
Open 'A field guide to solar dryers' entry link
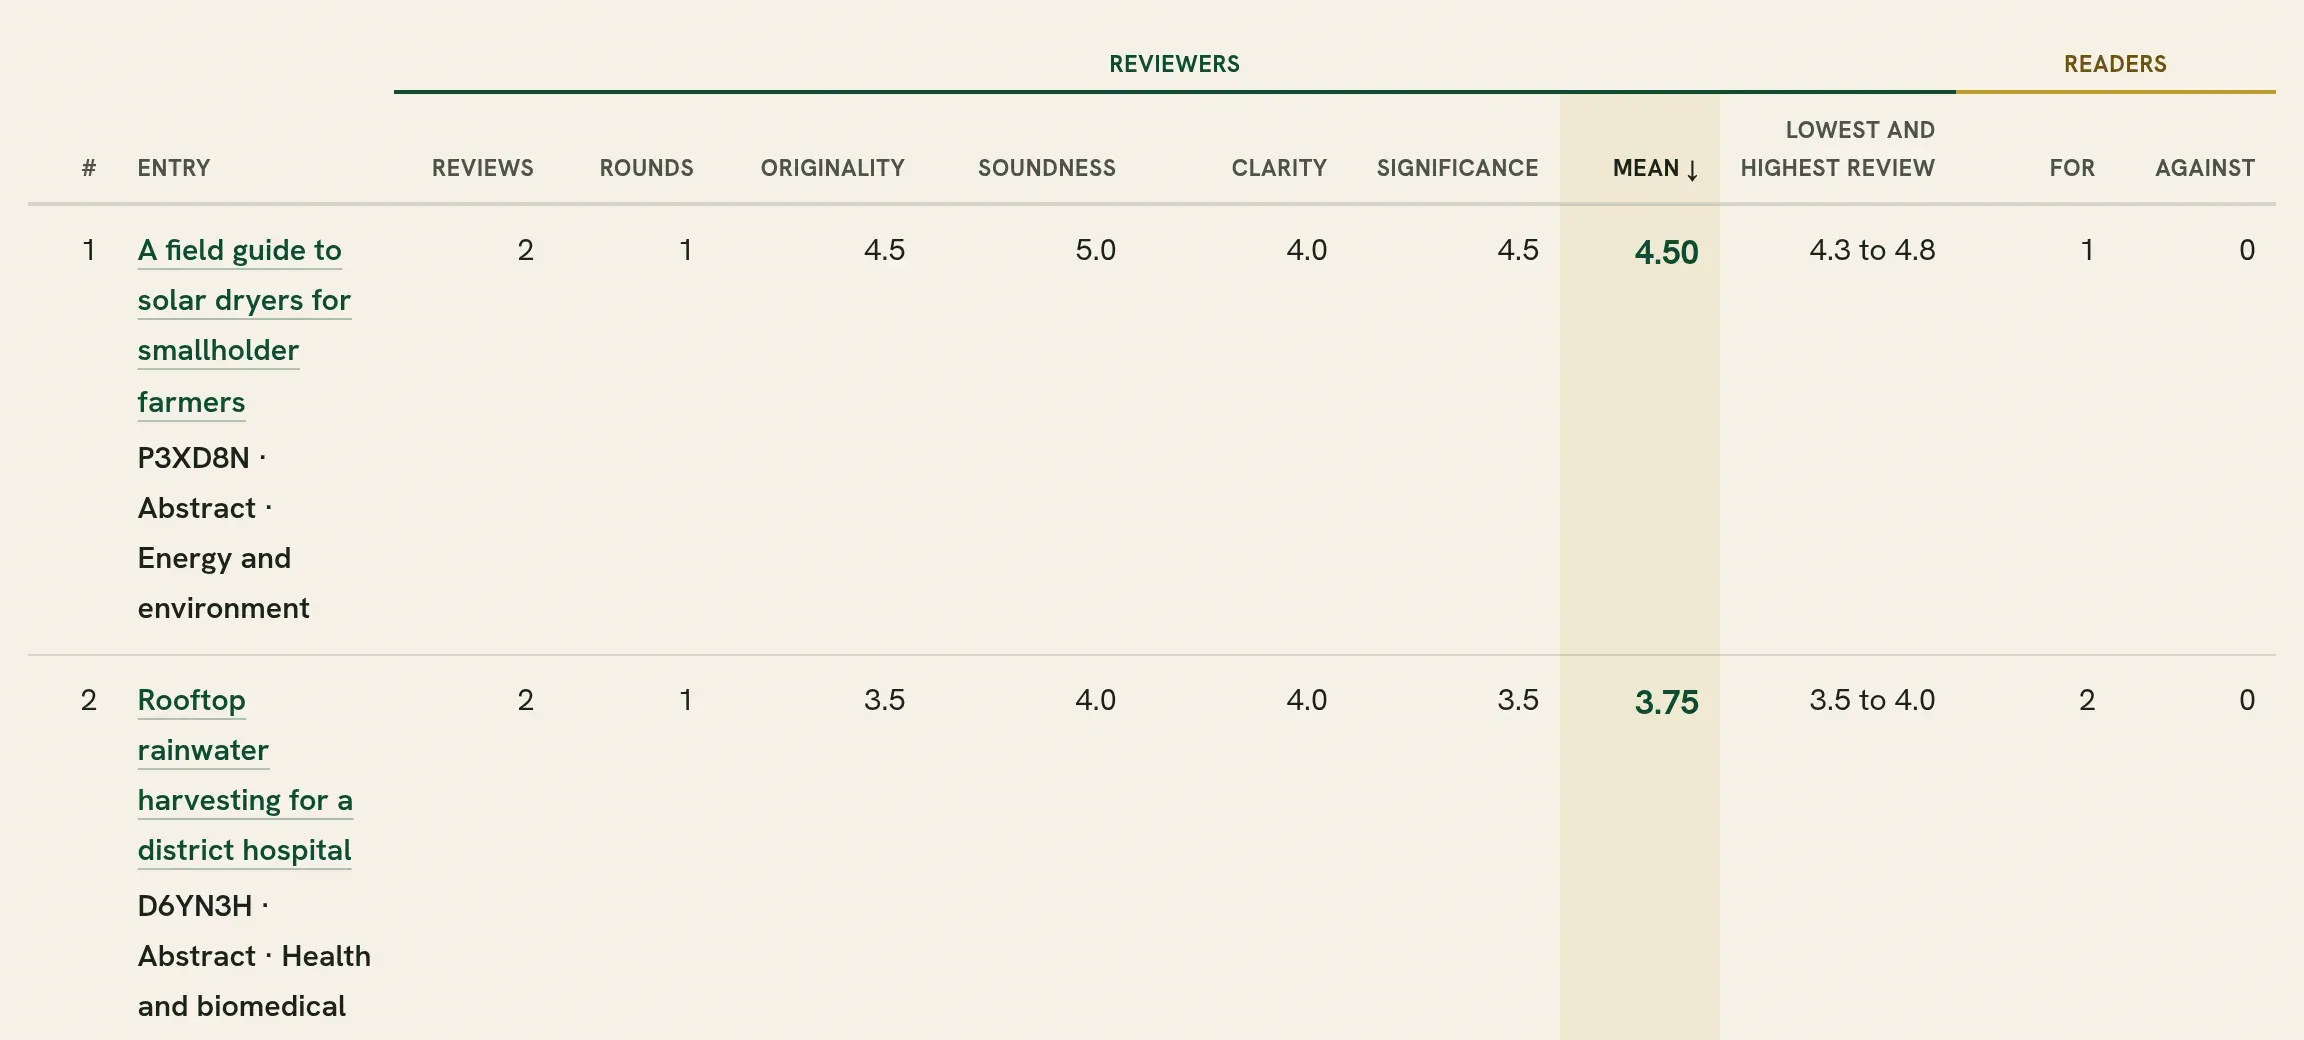tap(244, 326)
